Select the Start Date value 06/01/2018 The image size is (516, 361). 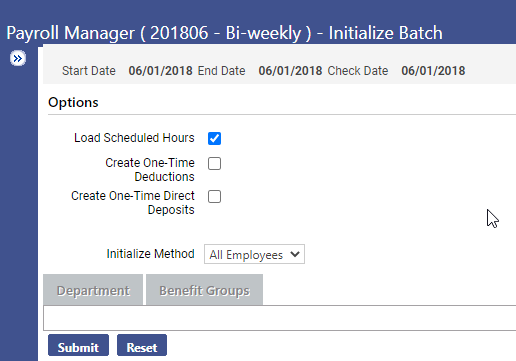[160, 71]
